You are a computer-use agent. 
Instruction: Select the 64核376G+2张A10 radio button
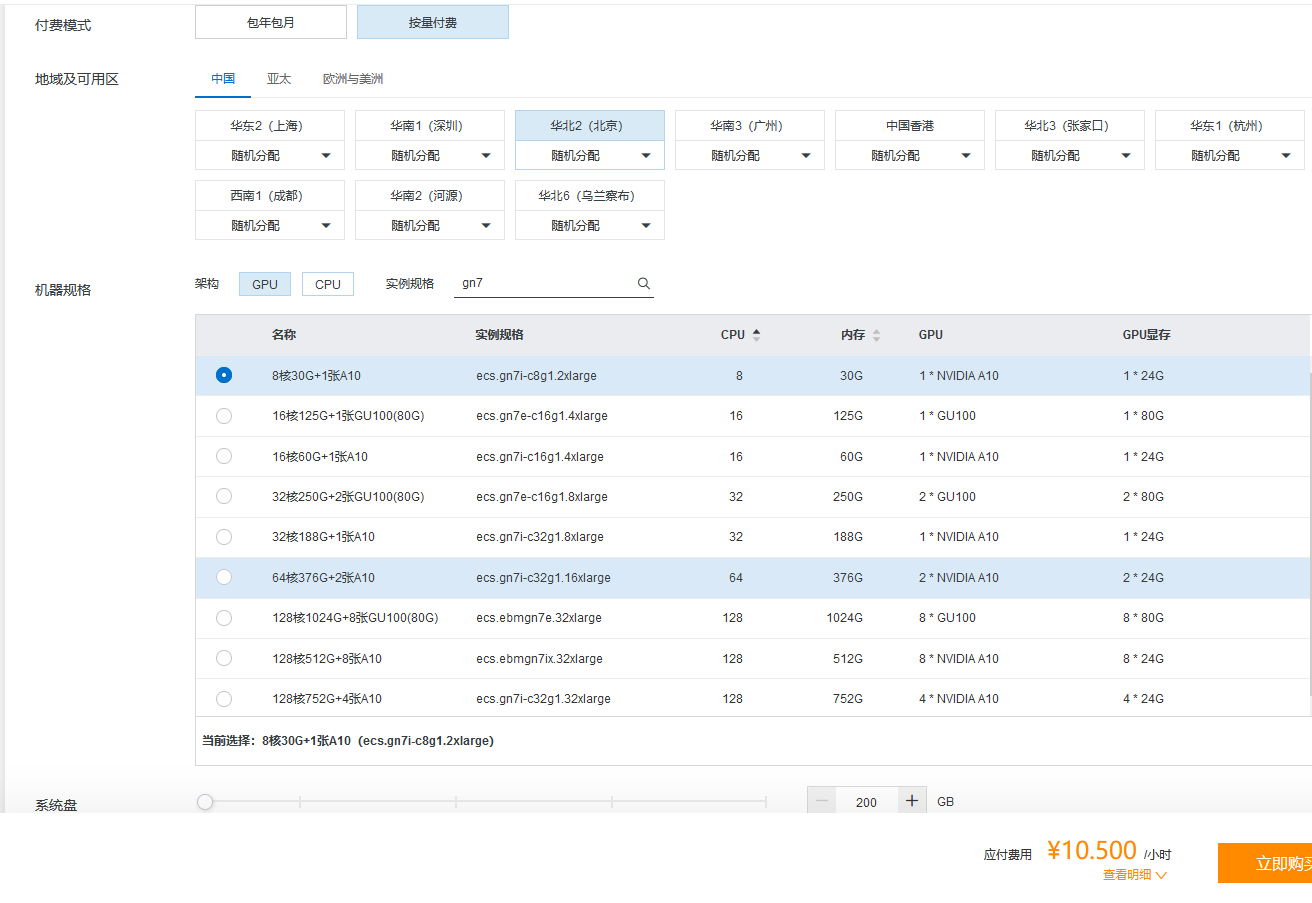click(x=224, y=577)
